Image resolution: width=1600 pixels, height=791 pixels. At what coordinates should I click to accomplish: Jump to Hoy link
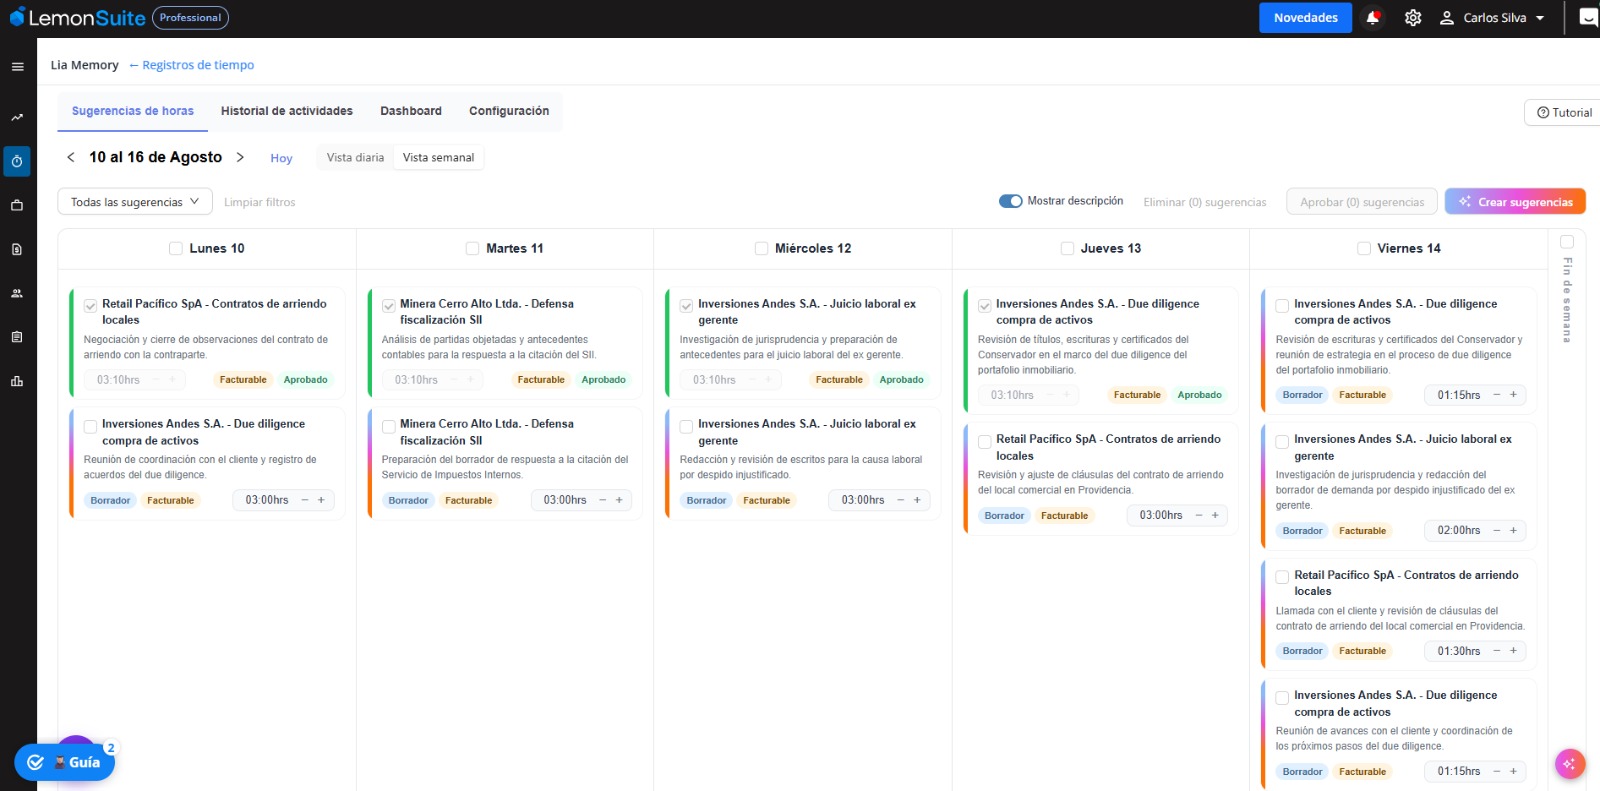pos(281,158)
